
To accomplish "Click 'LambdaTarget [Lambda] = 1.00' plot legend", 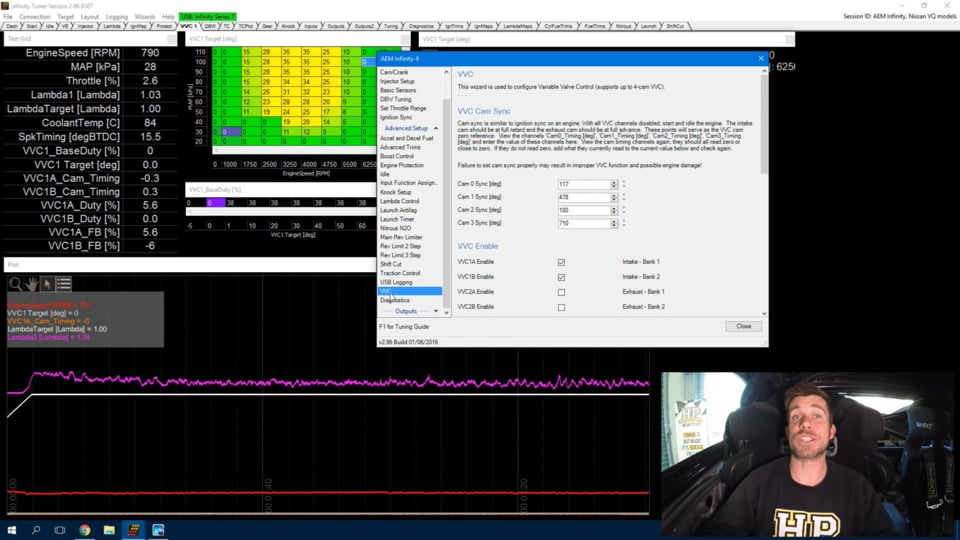I will (57, 329).
